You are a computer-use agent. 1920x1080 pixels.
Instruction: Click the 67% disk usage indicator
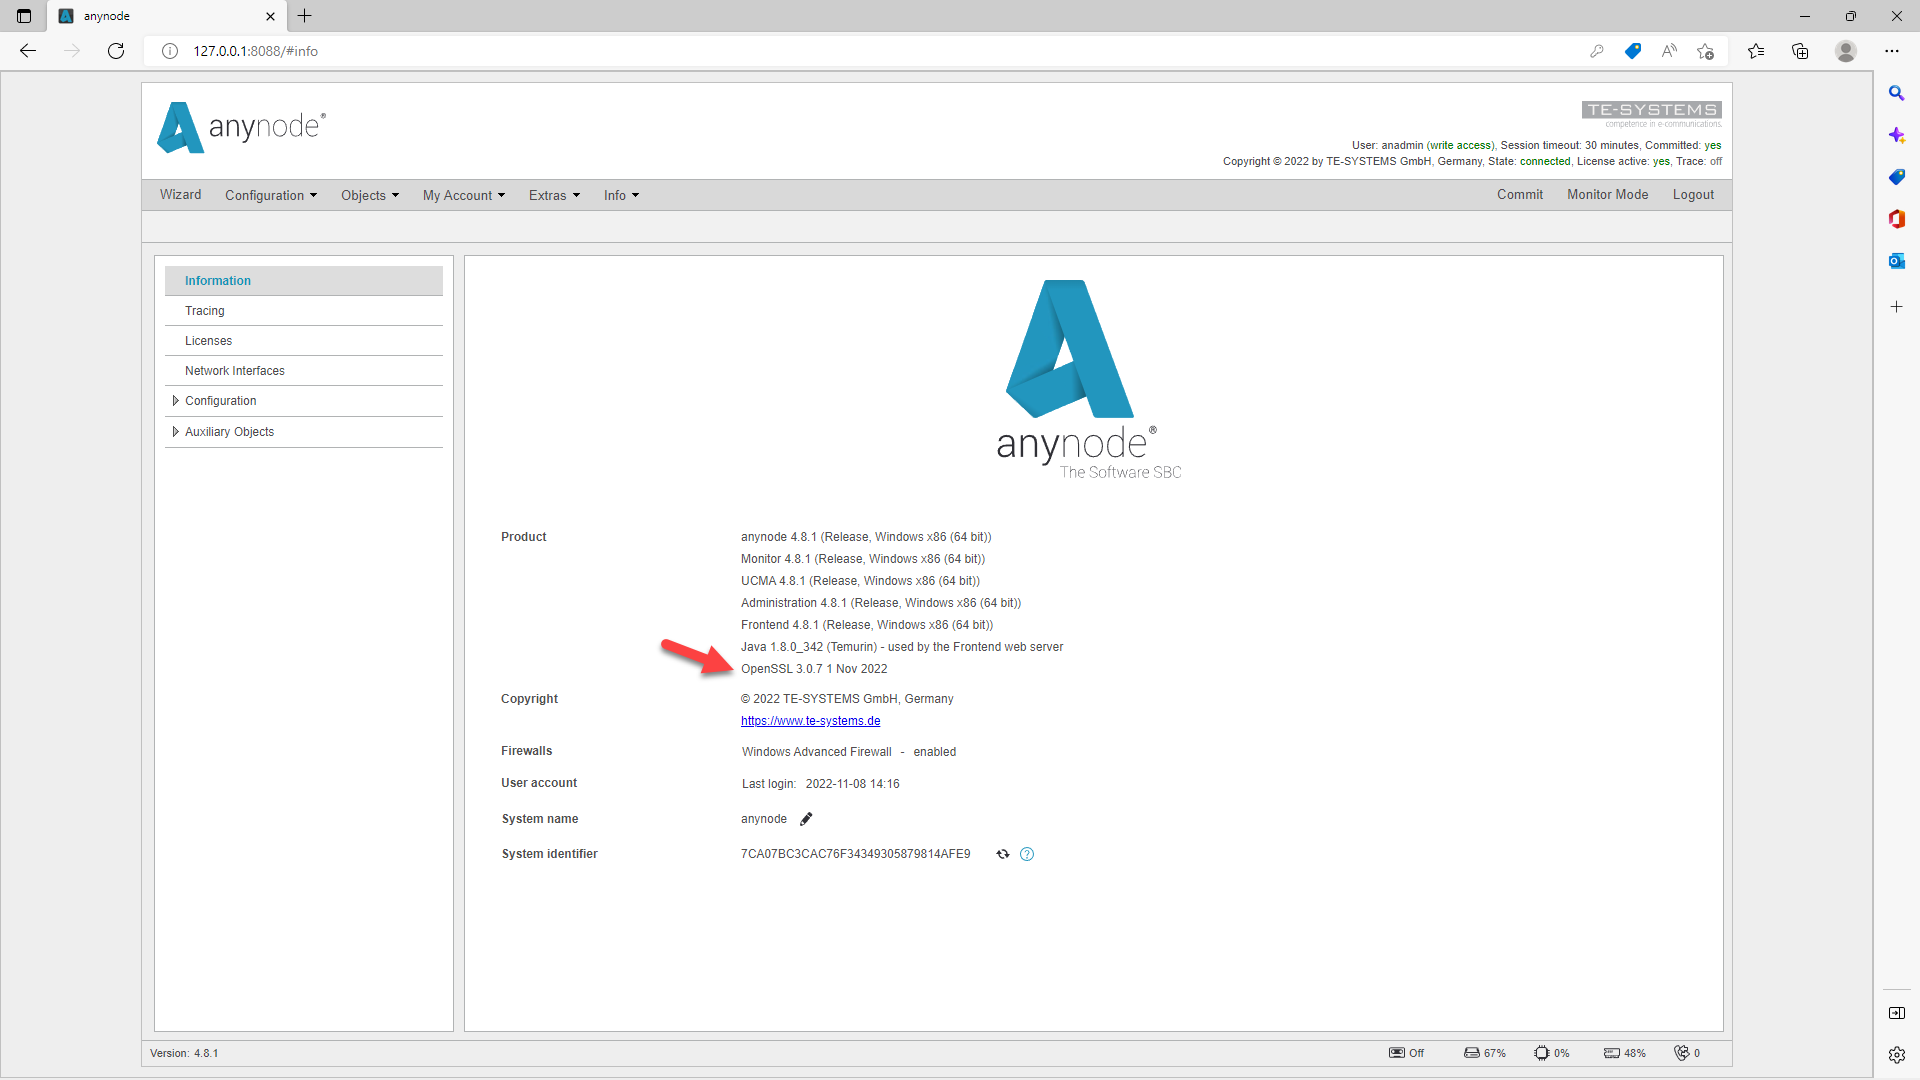pyautogui.click(x=1484, y=1053)
